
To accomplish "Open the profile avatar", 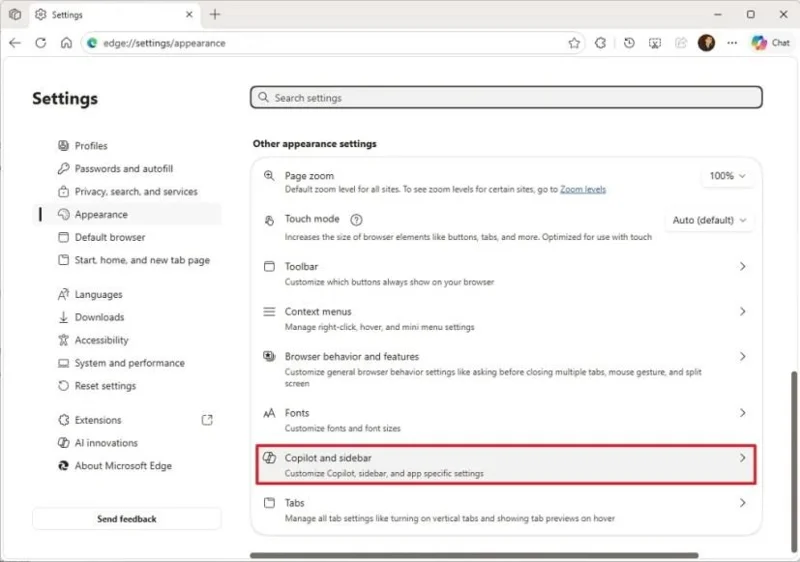I will point(707,43).
